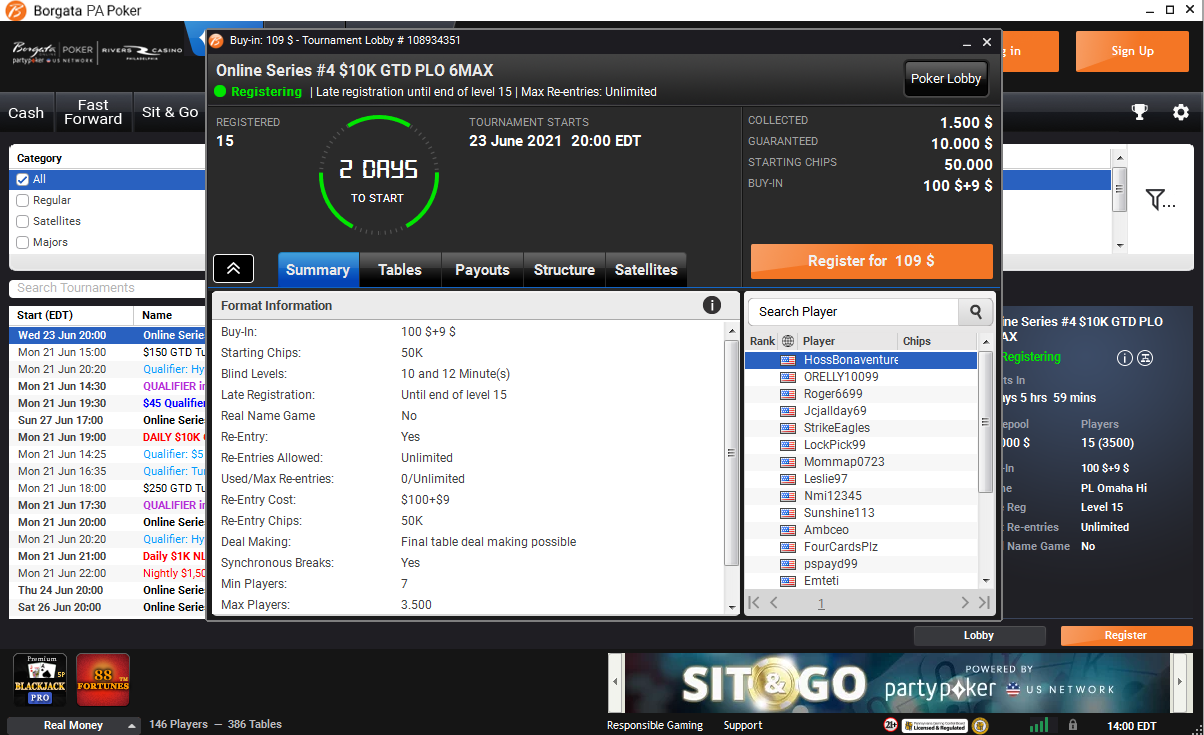This screenshot has width=1204, height=735.
Task: Select Thu 24 Jun 20:00 tournament row
Action: click(x=108, y=590)
